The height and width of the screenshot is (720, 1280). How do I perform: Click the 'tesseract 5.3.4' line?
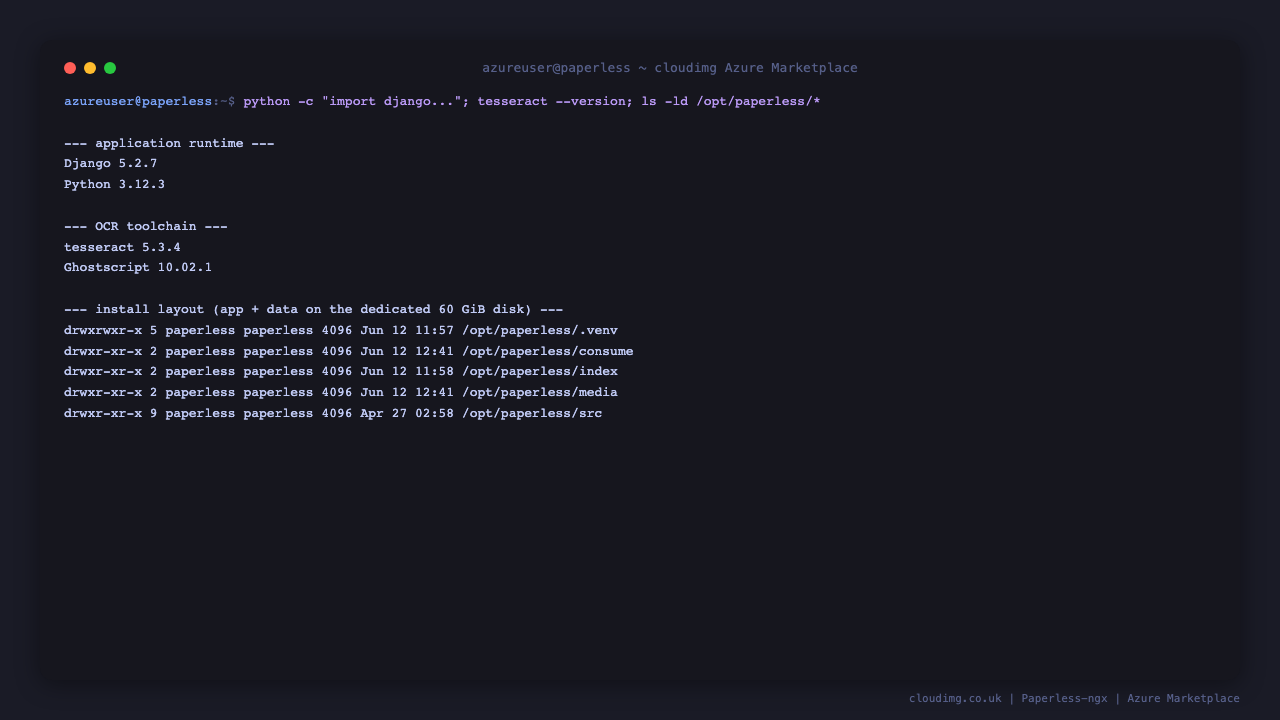point(122,247)
